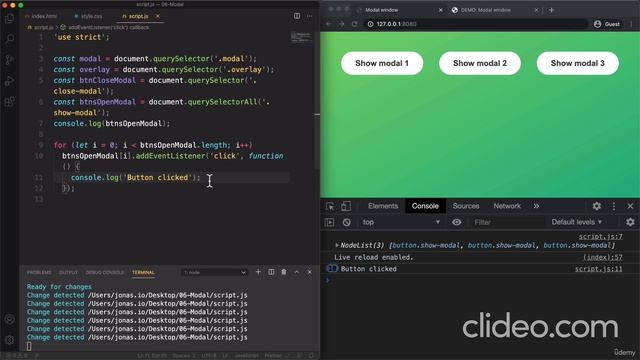Open the script.js:7 source link
Viewport: 640px width, 360px height.
click(x=600, y=236)
